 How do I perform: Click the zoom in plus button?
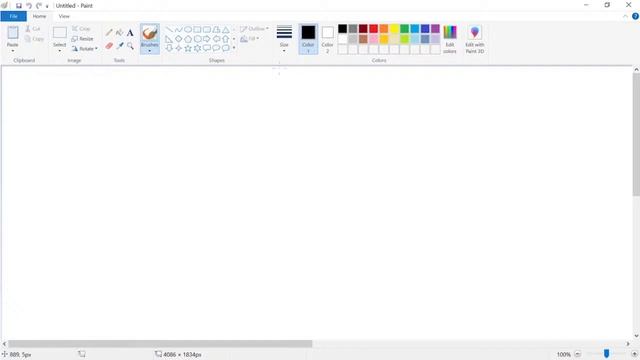point(635,354)
